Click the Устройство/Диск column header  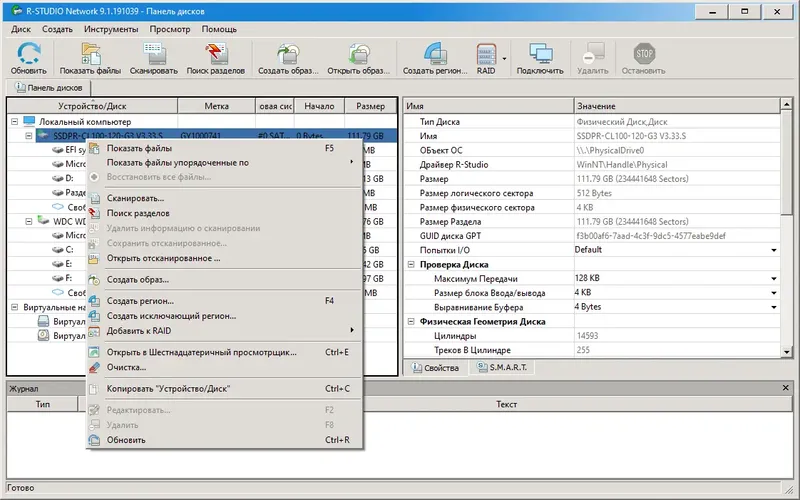click(x=92, y=106)
